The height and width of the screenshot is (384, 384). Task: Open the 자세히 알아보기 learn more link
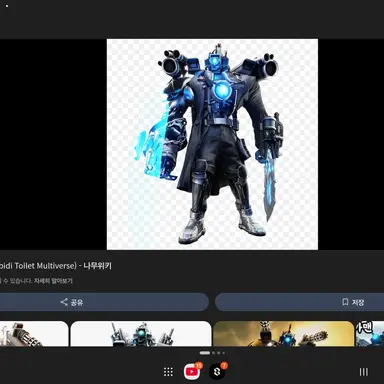point(53,281)
